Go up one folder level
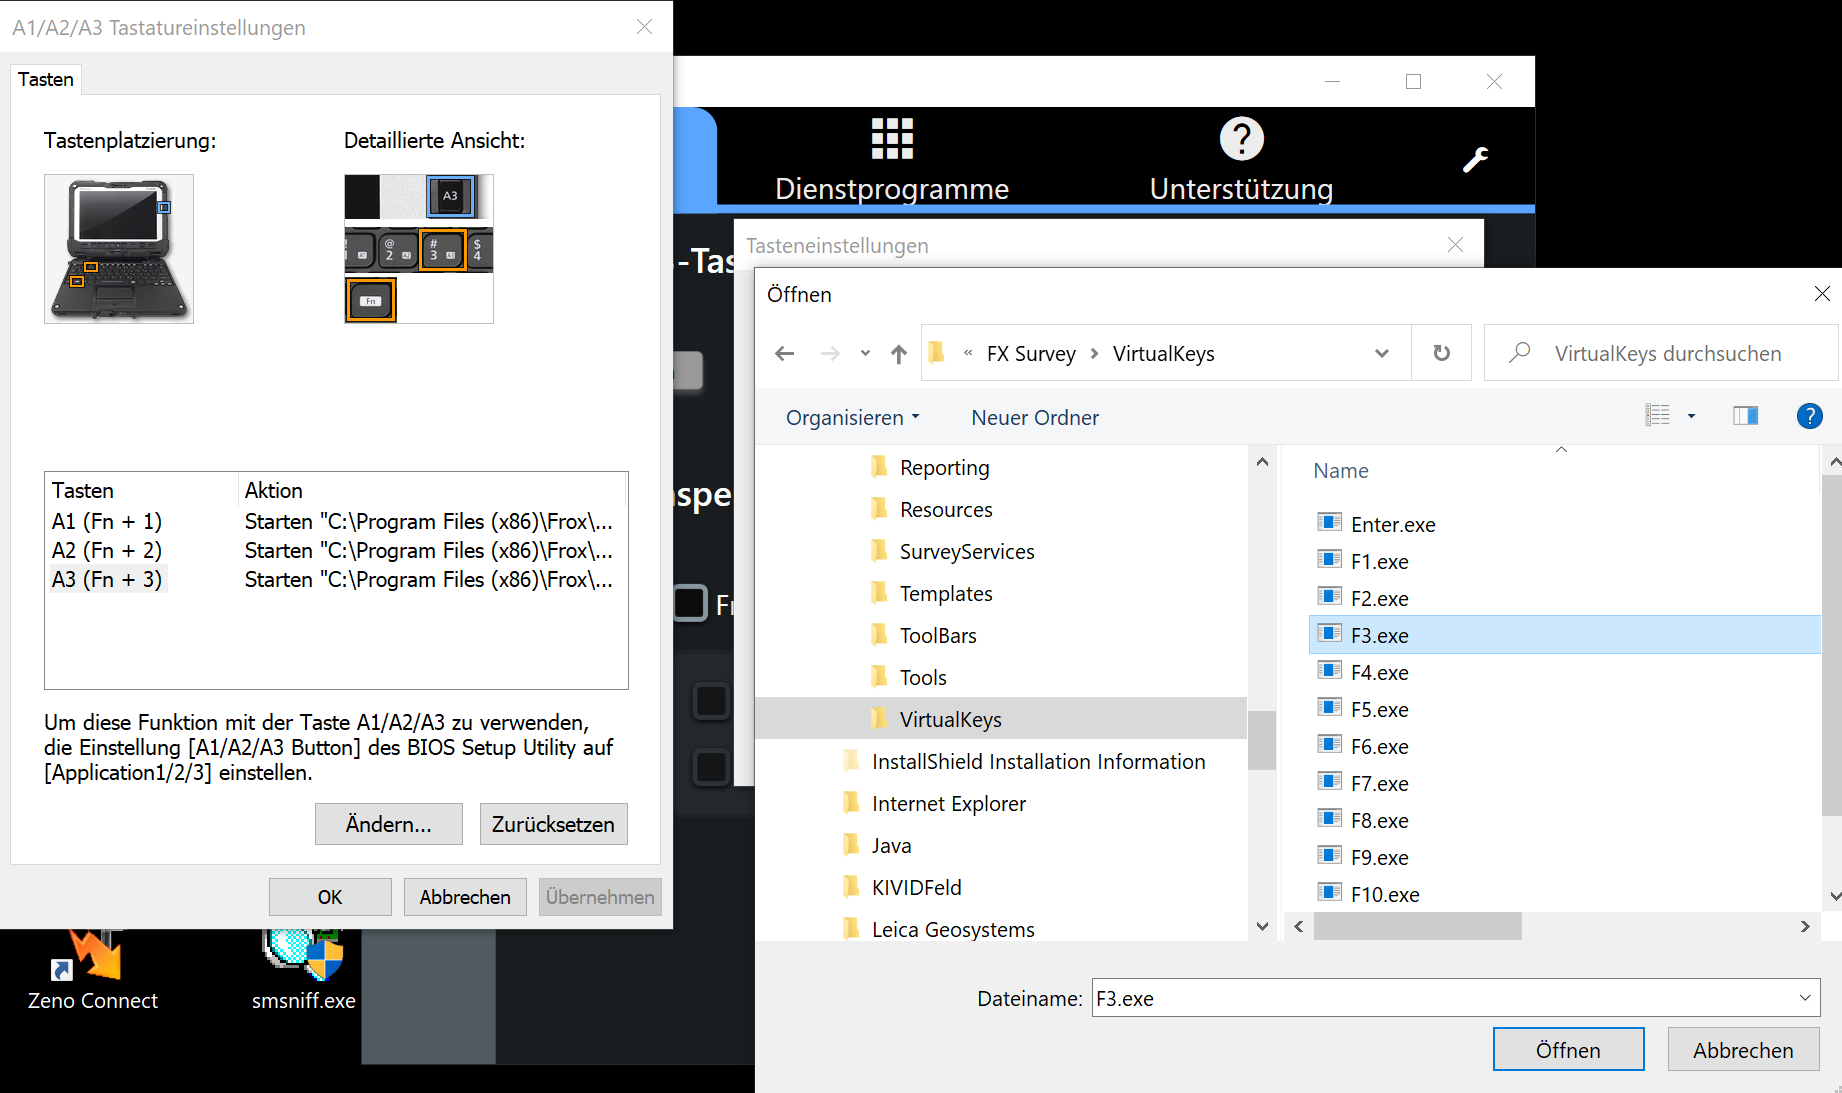The width and height of the screenshot is (1842, 1093). pos(898,354)
